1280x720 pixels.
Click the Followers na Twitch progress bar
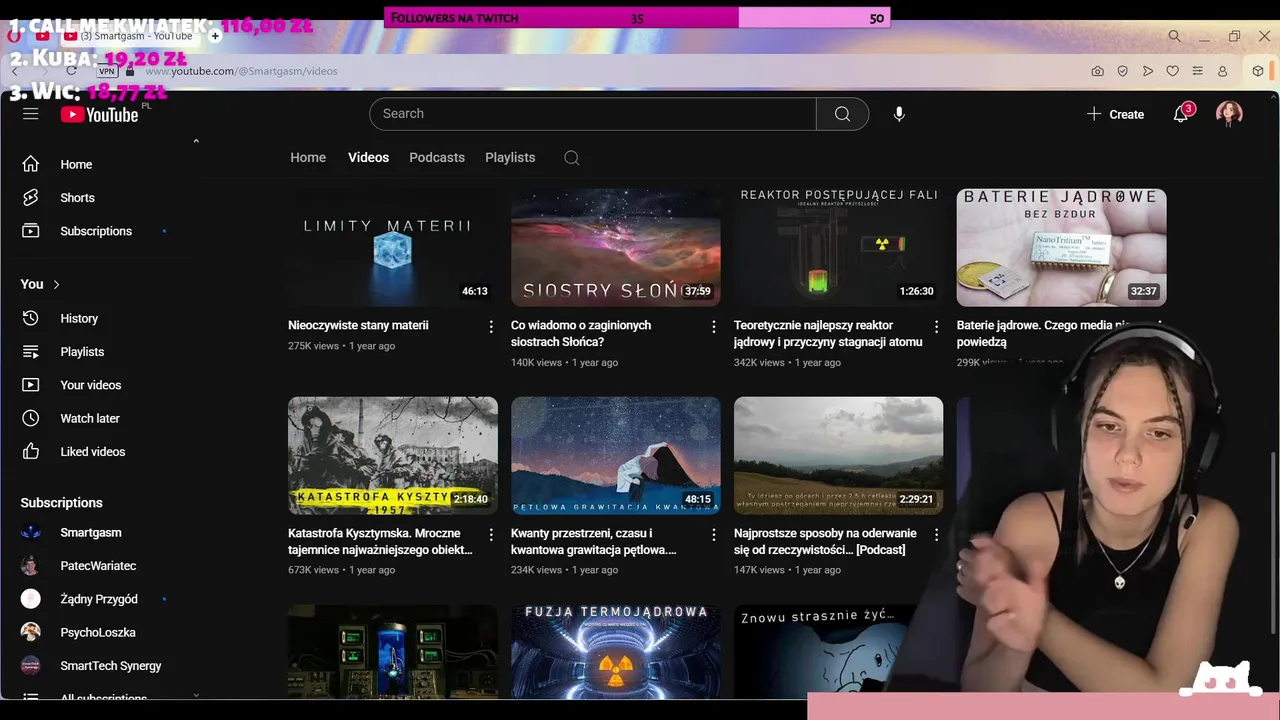point(637,18)
